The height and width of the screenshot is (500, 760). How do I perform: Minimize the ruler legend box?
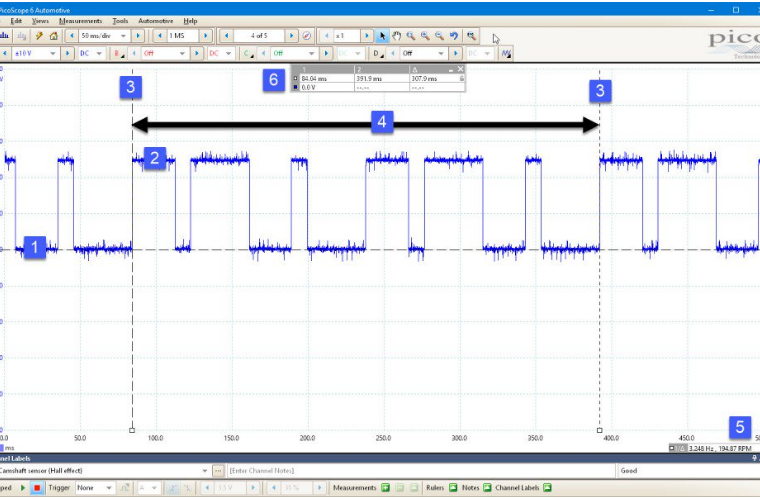click(x=451, y=70)
